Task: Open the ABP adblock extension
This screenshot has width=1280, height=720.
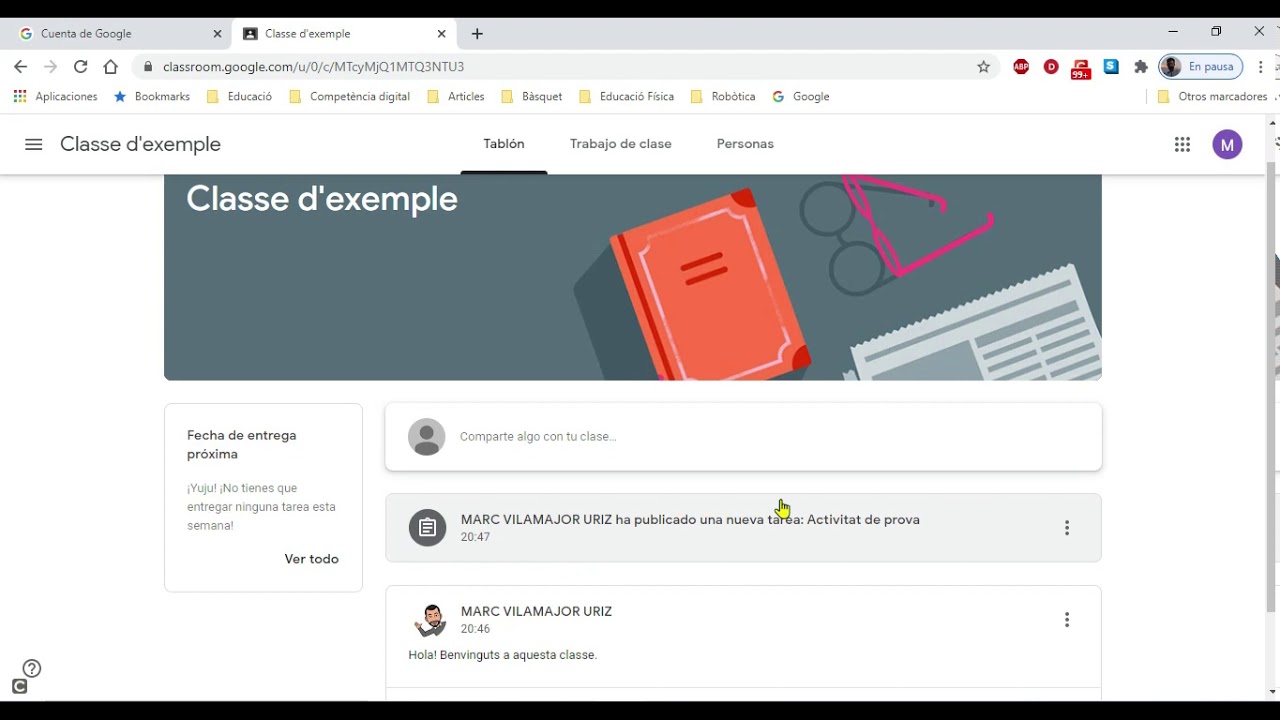Action: point(1021,67)
